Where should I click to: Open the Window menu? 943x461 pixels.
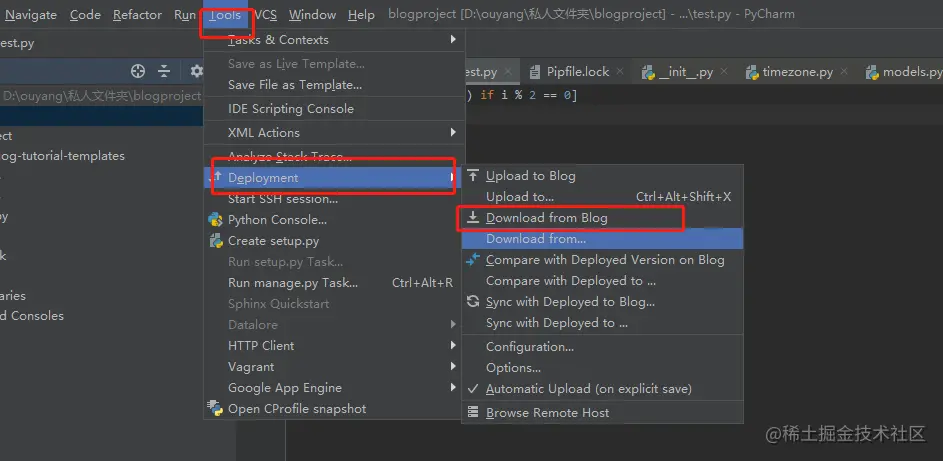pyautogui.click(x=312, y=14)
